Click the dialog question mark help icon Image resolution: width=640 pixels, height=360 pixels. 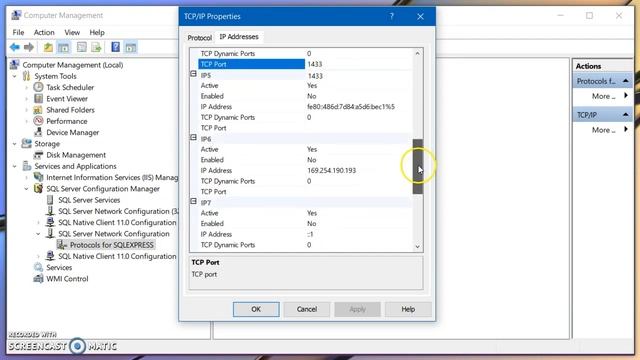(391, 16)
